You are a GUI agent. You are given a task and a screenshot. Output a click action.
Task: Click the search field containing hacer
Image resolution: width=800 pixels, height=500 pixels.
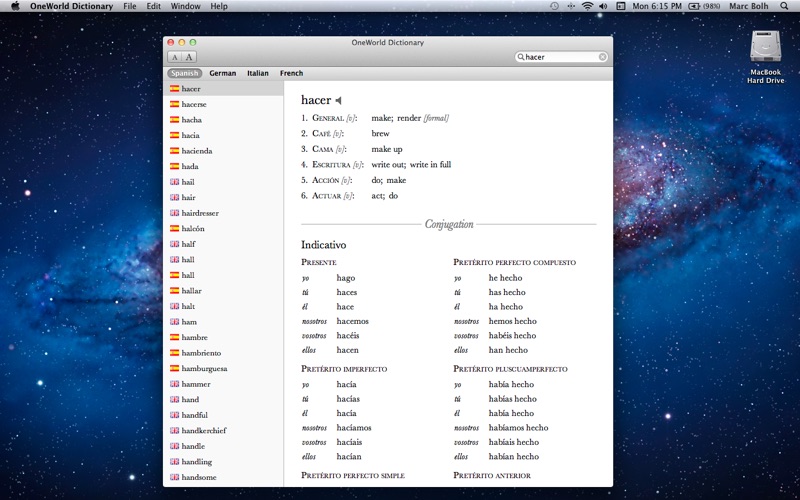click(x=561, y=57)
